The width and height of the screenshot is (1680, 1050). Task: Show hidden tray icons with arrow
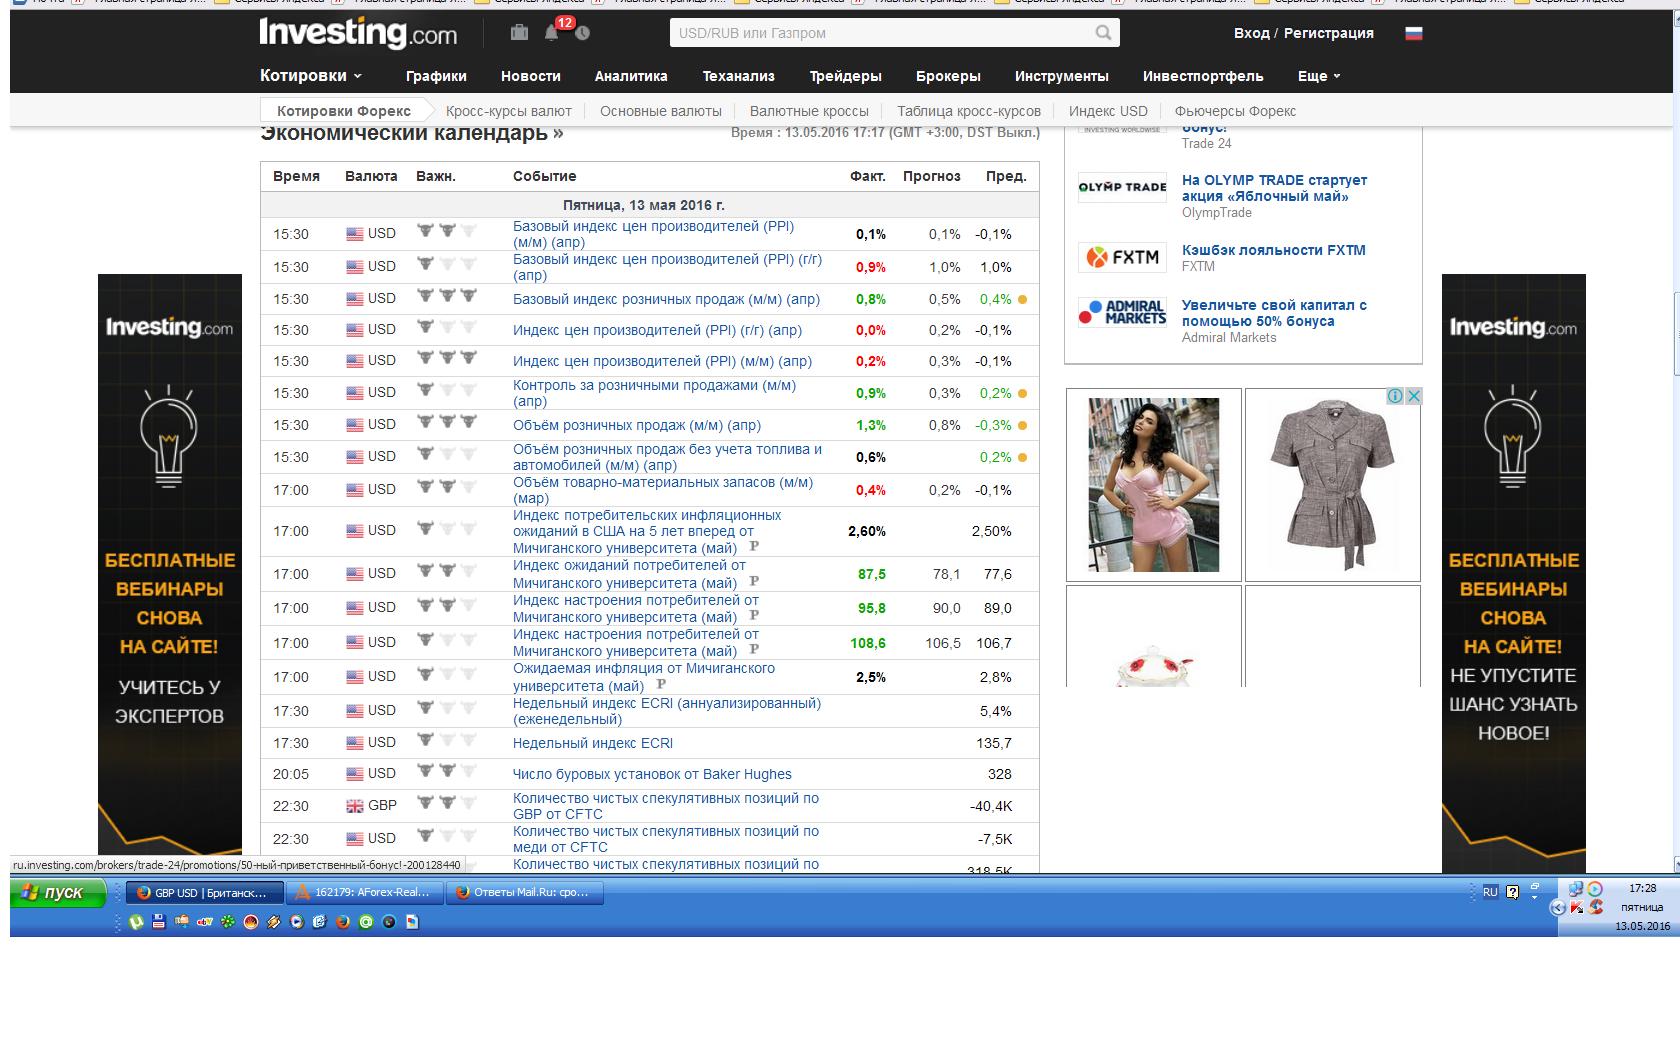tap(1558, 907)
